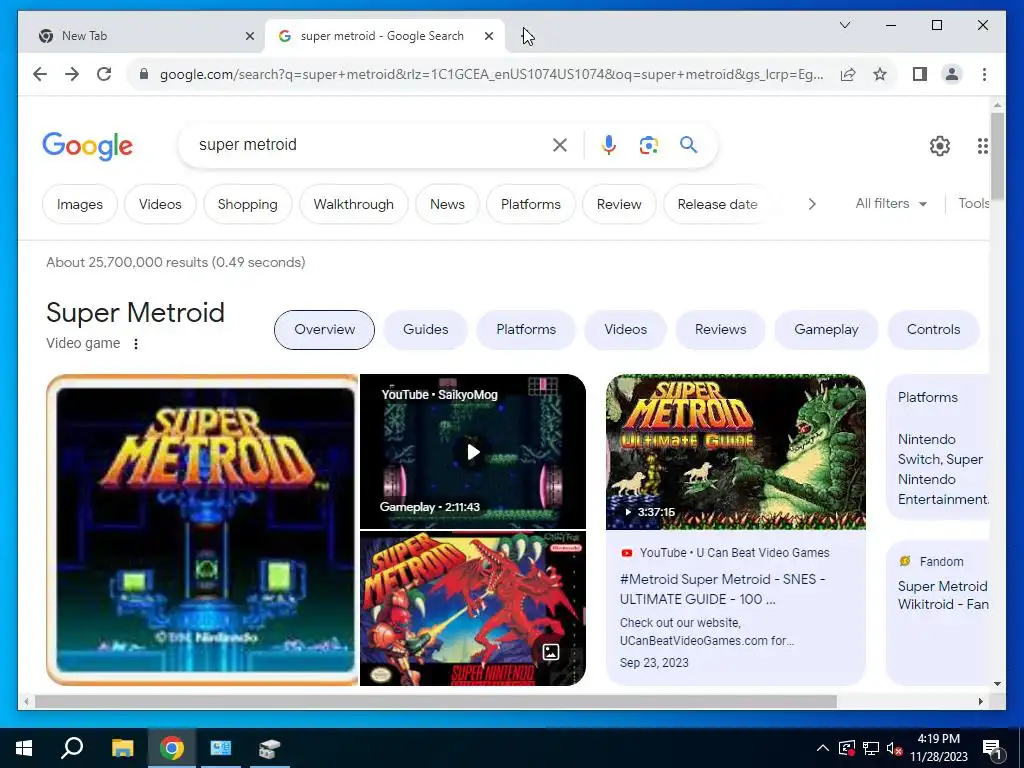Filter results by Images

click(80, 204)
